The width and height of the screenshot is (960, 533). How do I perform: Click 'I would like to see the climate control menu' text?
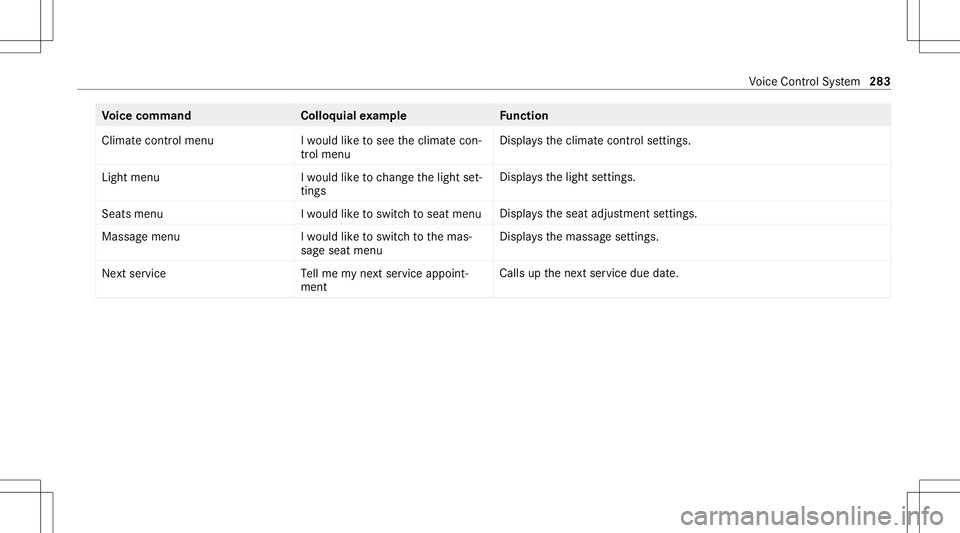[391, 147]
